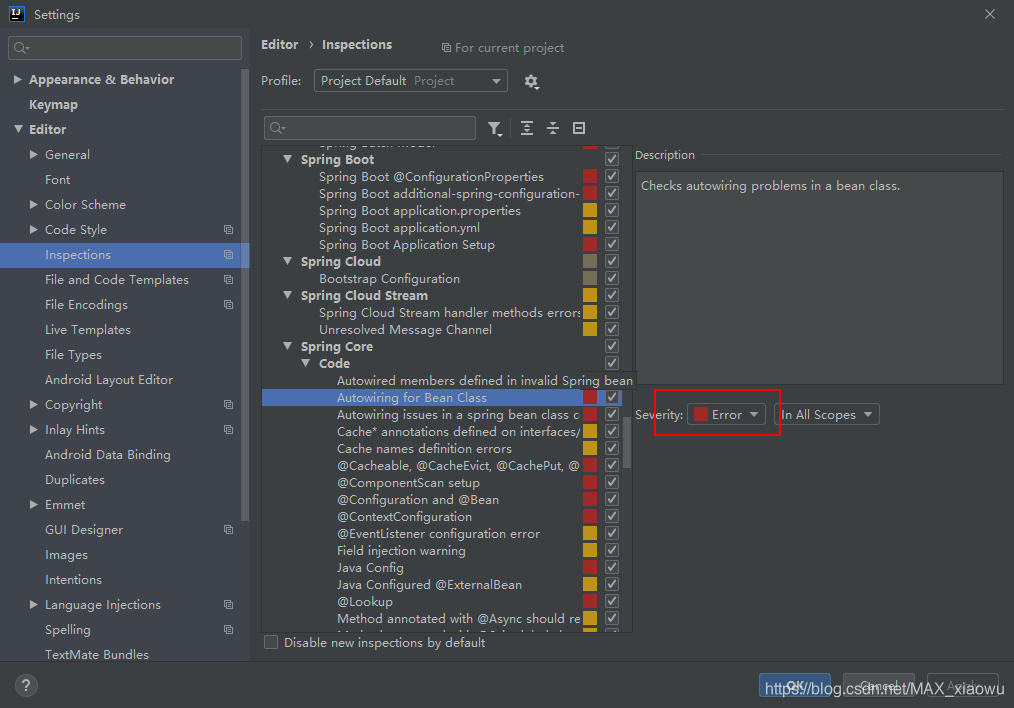1014x708 pixels.
Task: Toggle @Lookup inspection checkbox
Action: click(x=612, y=601)
